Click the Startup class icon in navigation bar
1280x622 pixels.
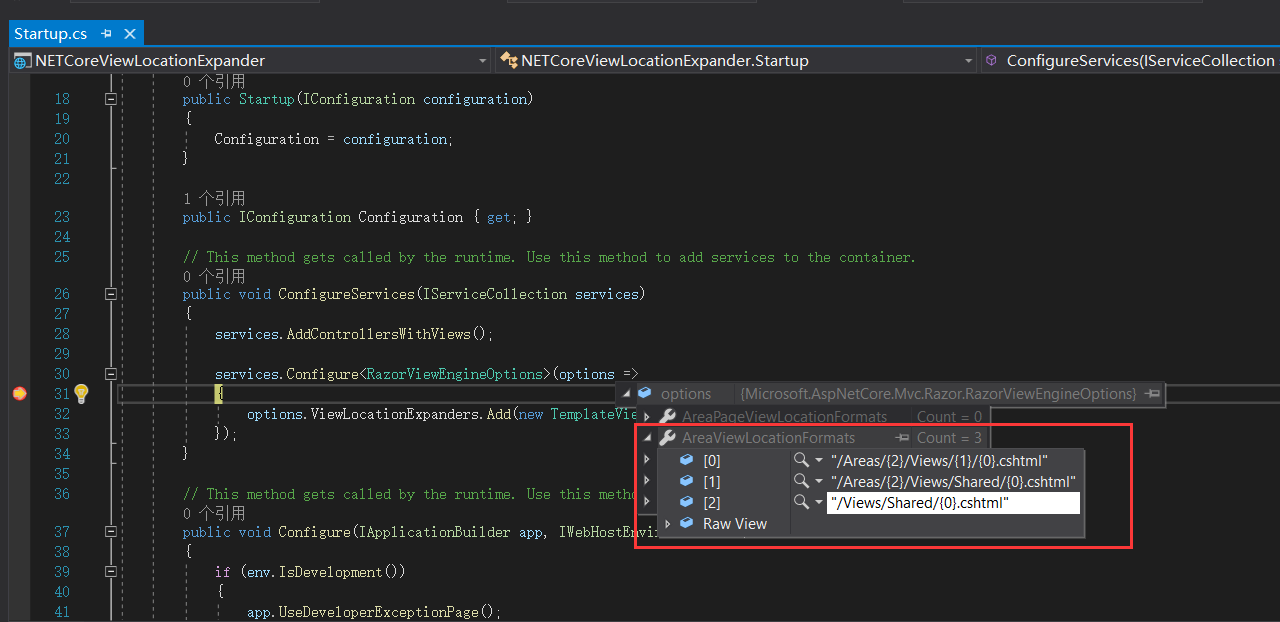(508, 61)
